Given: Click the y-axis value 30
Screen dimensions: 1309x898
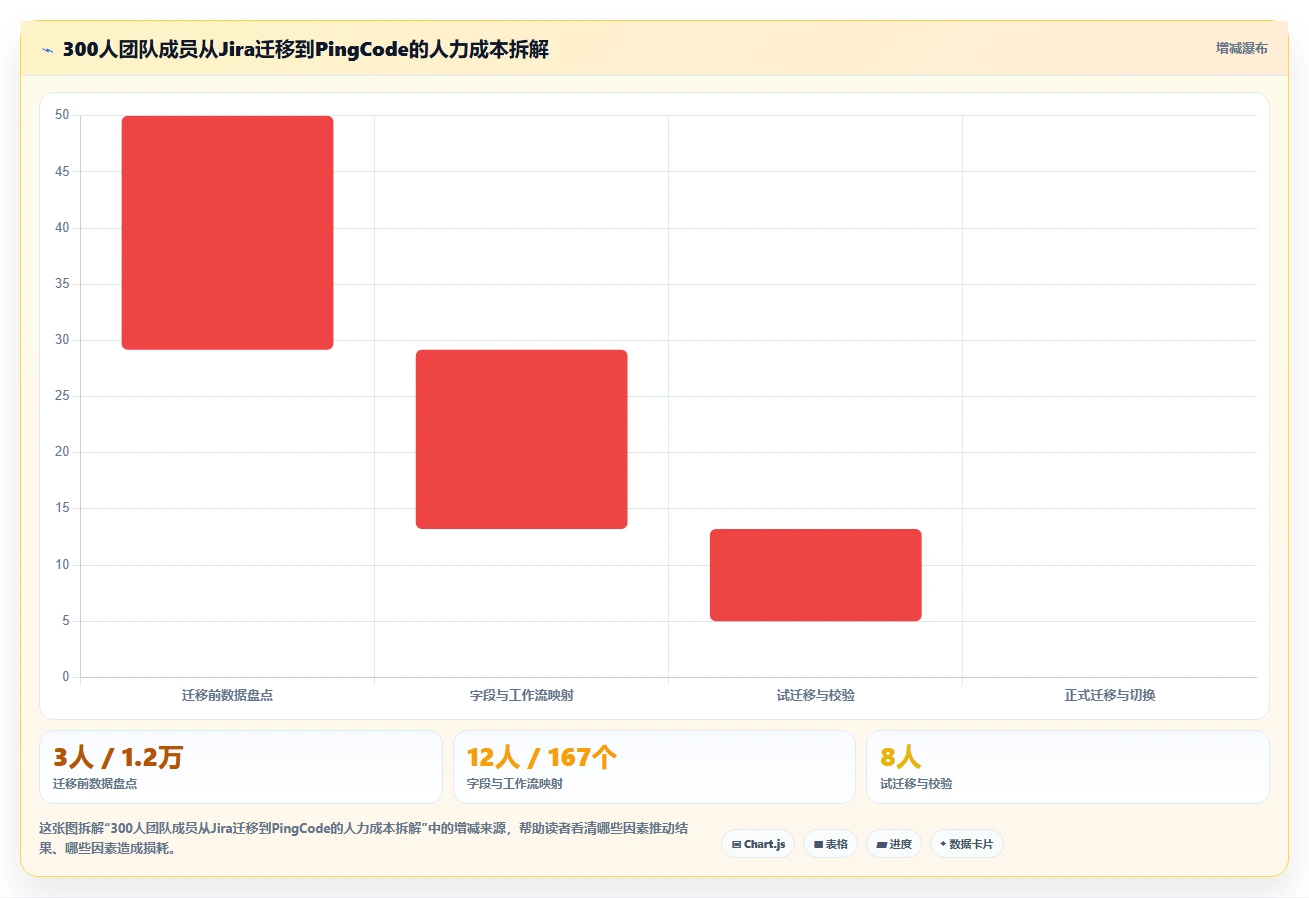Looking at the screenshot, I should (x=62, y=340).
